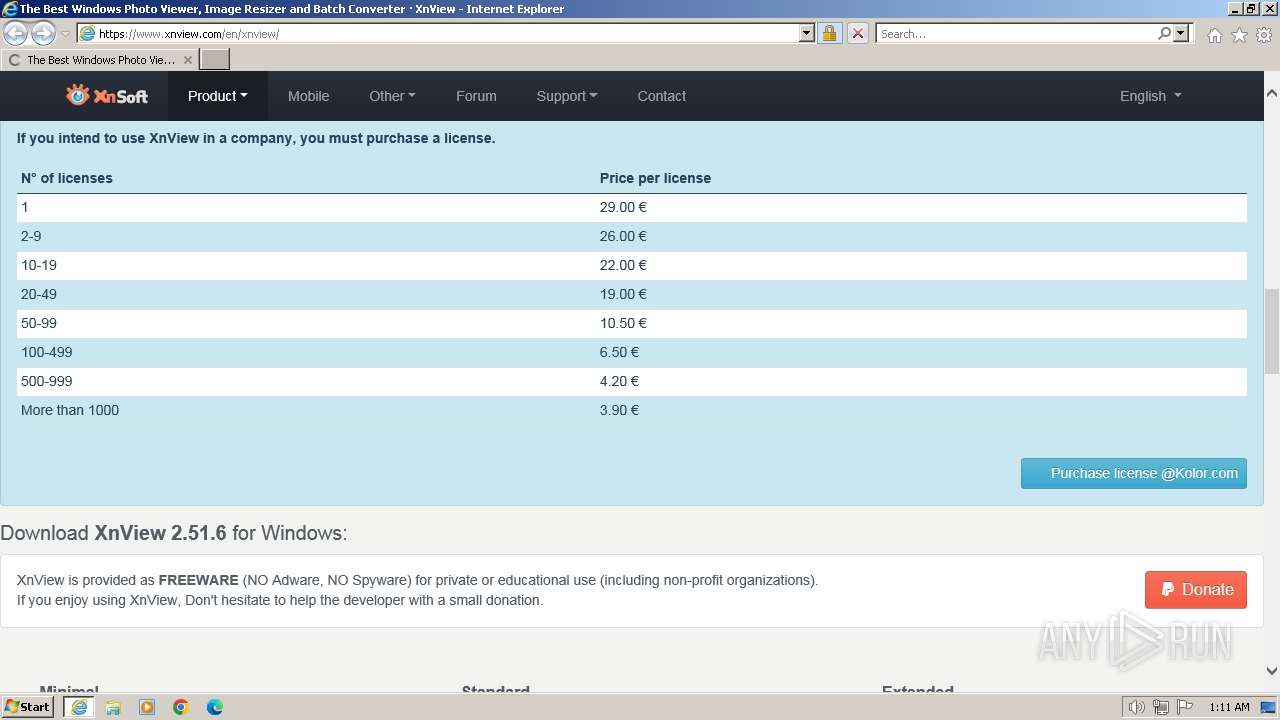1280x720 pixels.
Task: Click the search magnifier icon
Action: tap(1164, 33)
